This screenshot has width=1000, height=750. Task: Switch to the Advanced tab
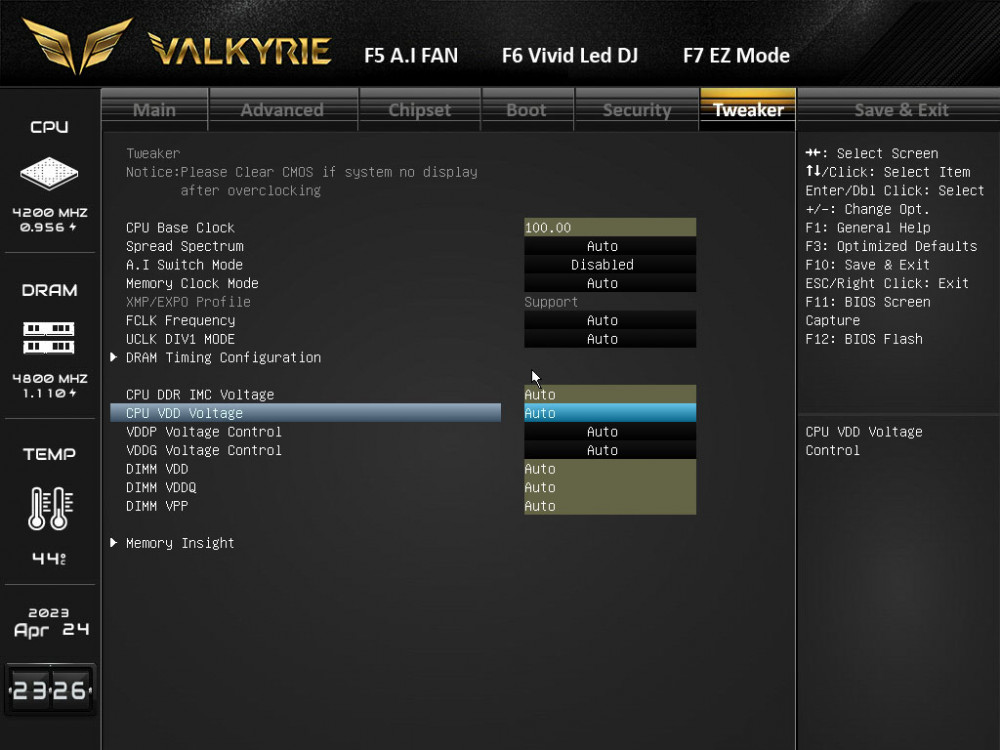[x=282, y=110]
